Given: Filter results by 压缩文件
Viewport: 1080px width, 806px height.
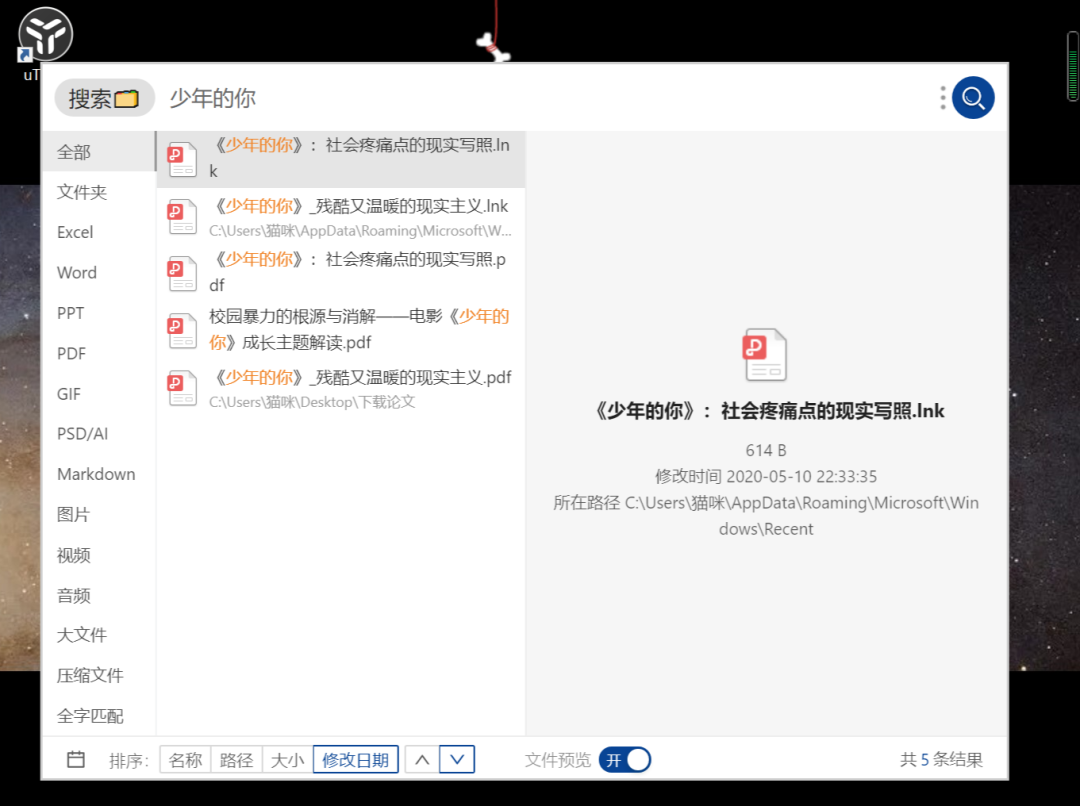Looking at the screenshot, I should (98, 676).
